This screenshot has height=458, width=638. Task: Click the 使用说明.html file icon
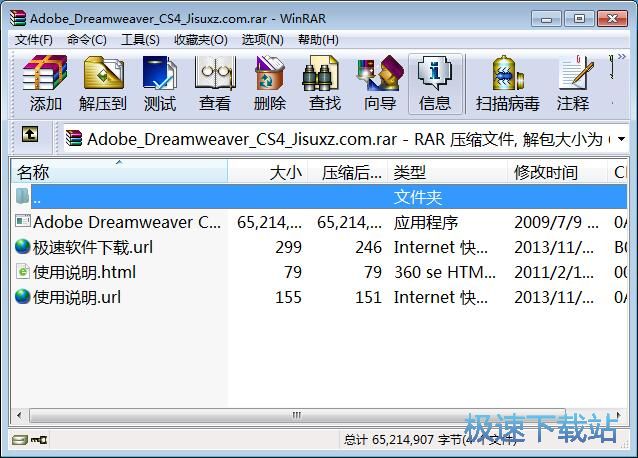coord(23,272)
